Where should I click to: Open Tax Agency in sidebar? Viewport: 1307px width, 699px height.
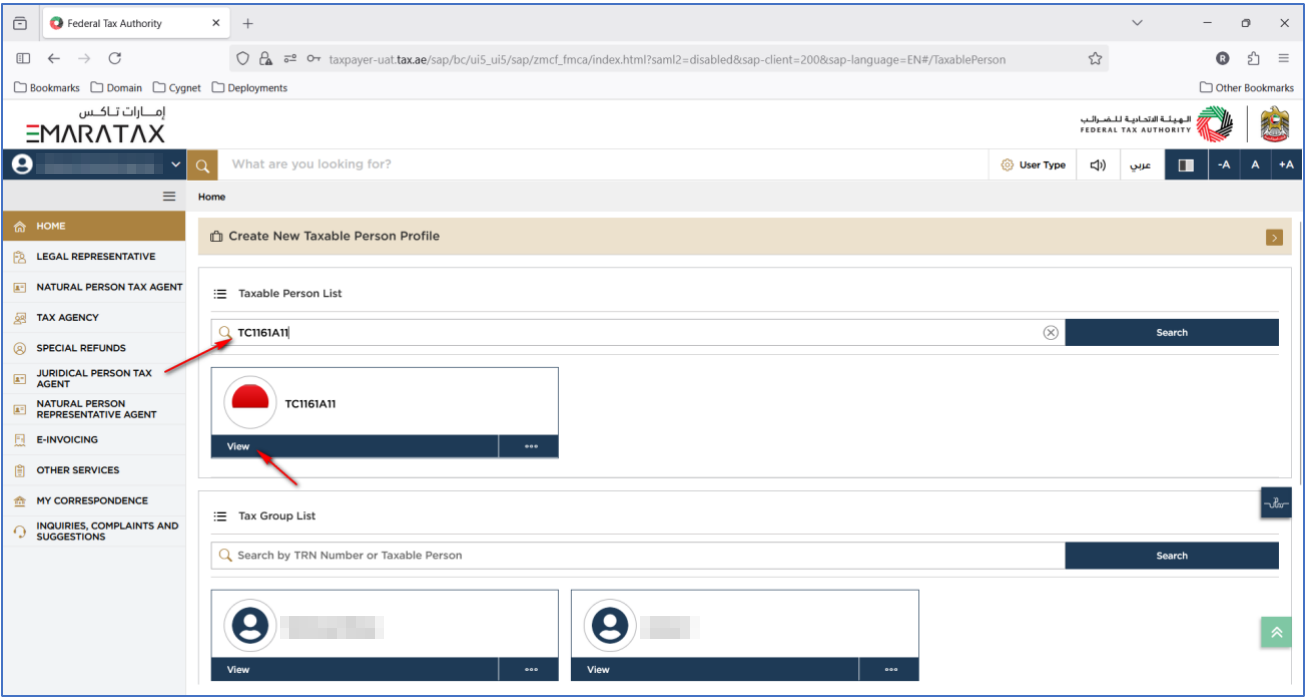[x=94, y=318]
